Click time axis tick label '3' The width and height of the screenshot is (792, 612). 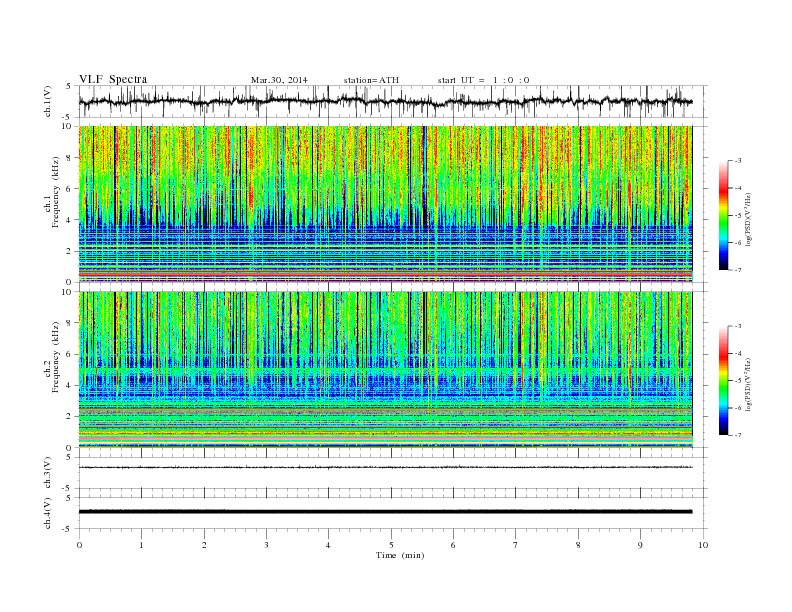266,545
